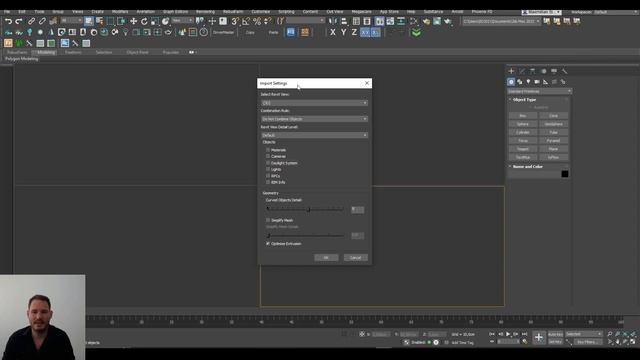
Task: Select the Rotate transform tool
Action: point(144,21)
